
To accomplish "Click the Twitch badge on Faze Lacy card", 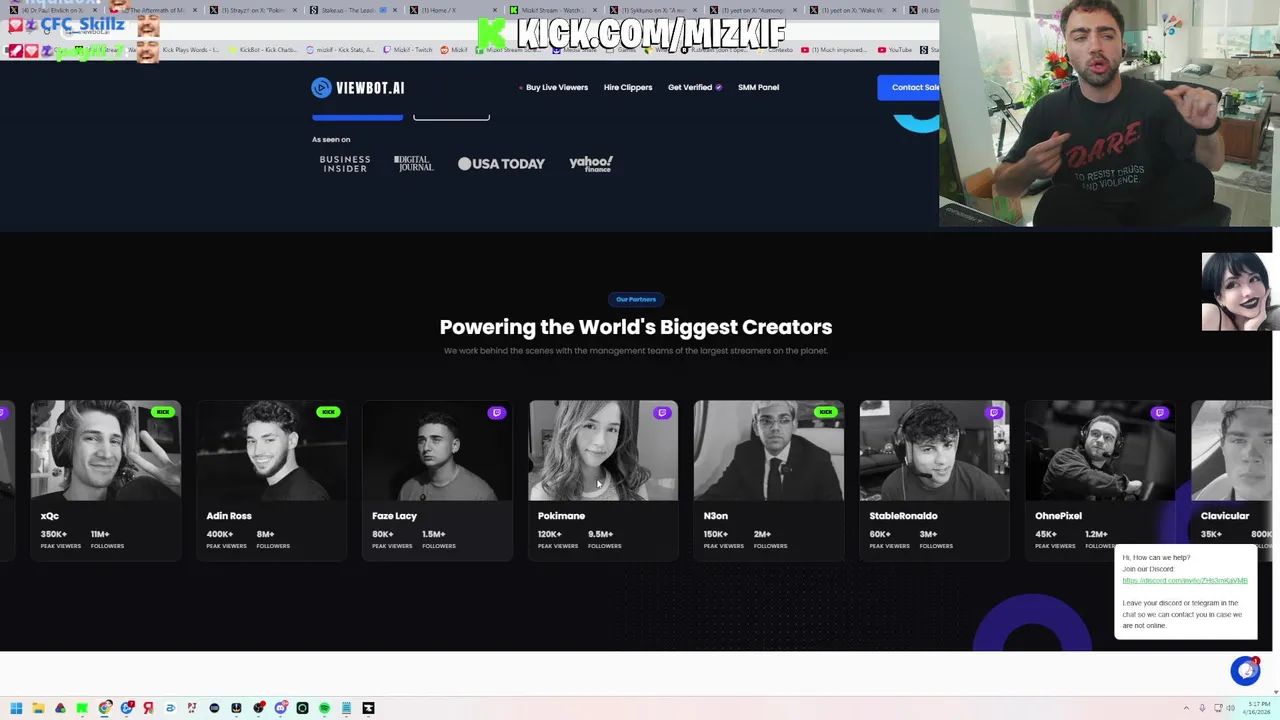I will click(x=496, y=413).
